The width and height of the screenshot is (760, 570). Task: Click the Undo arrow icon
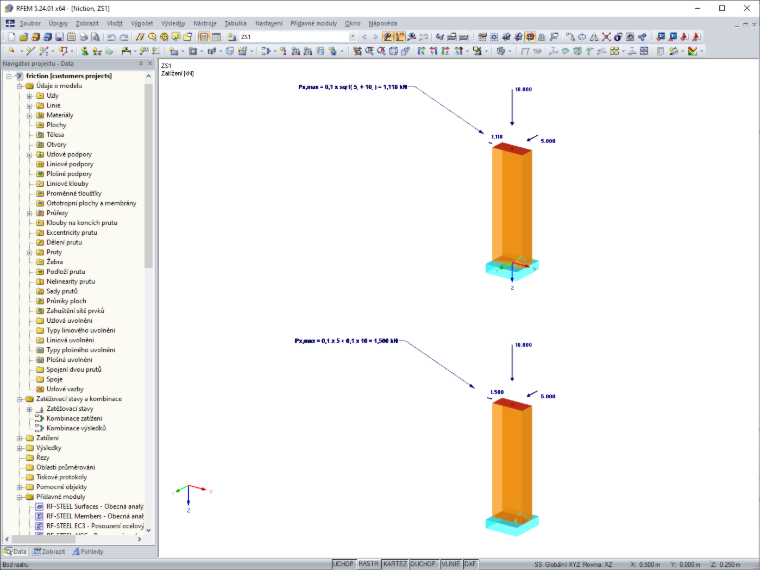tap(111, 37)
